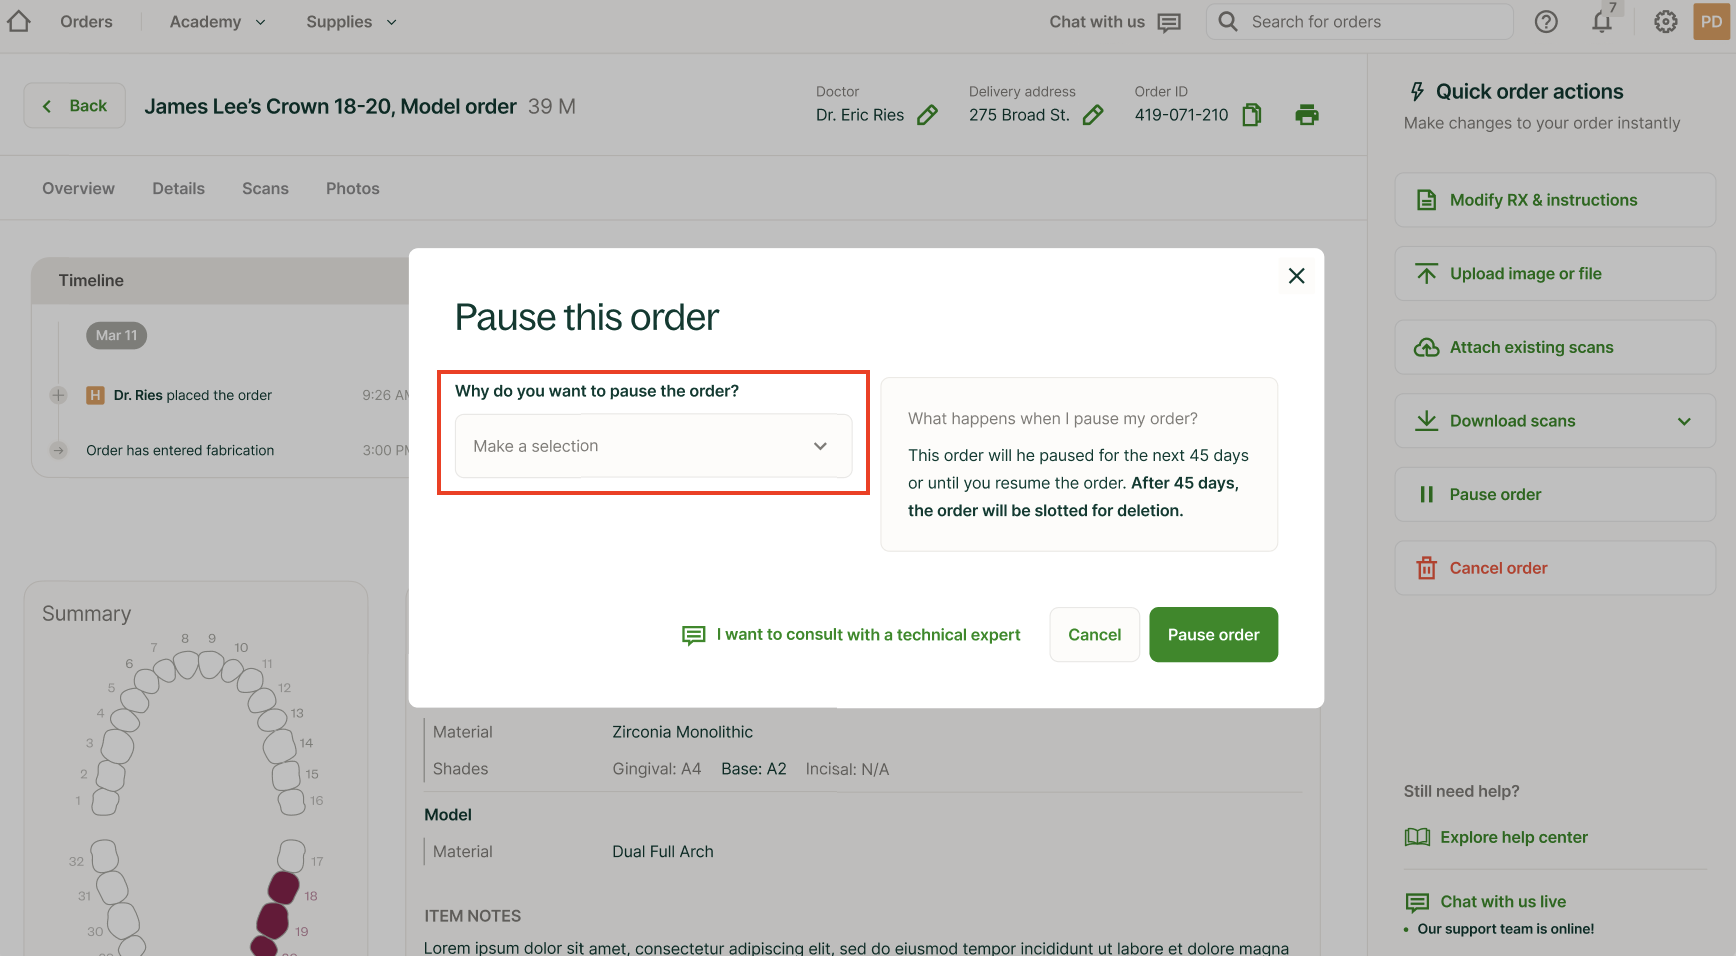Go to Orders in top navigation

(86, 22)
